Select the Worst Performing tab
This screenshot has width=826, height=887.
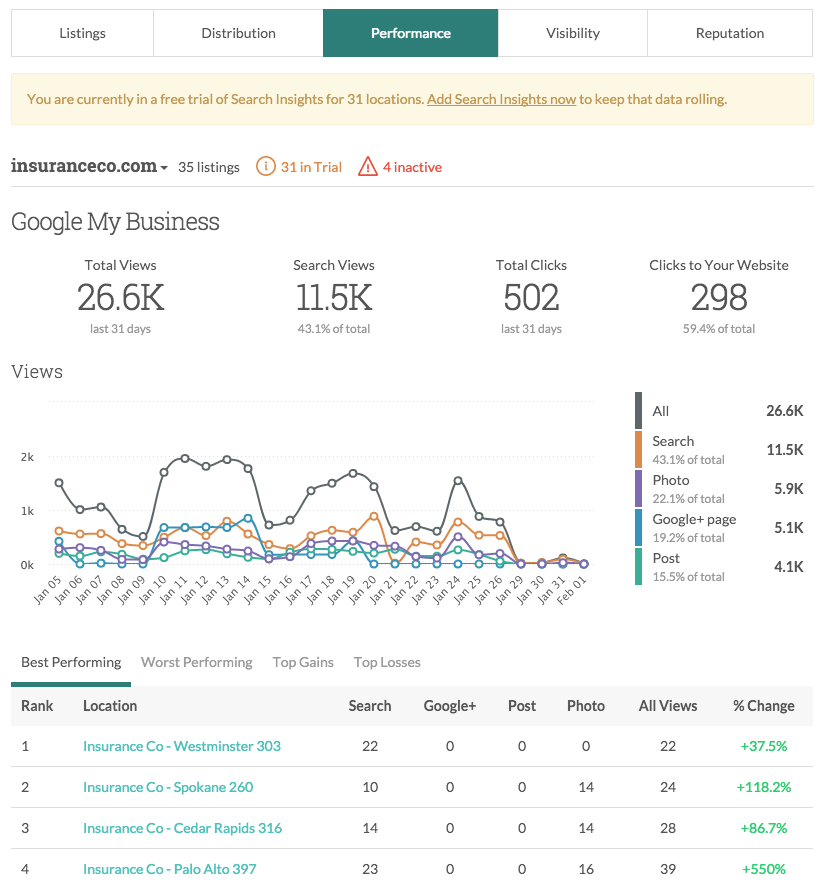click(196, 662)
